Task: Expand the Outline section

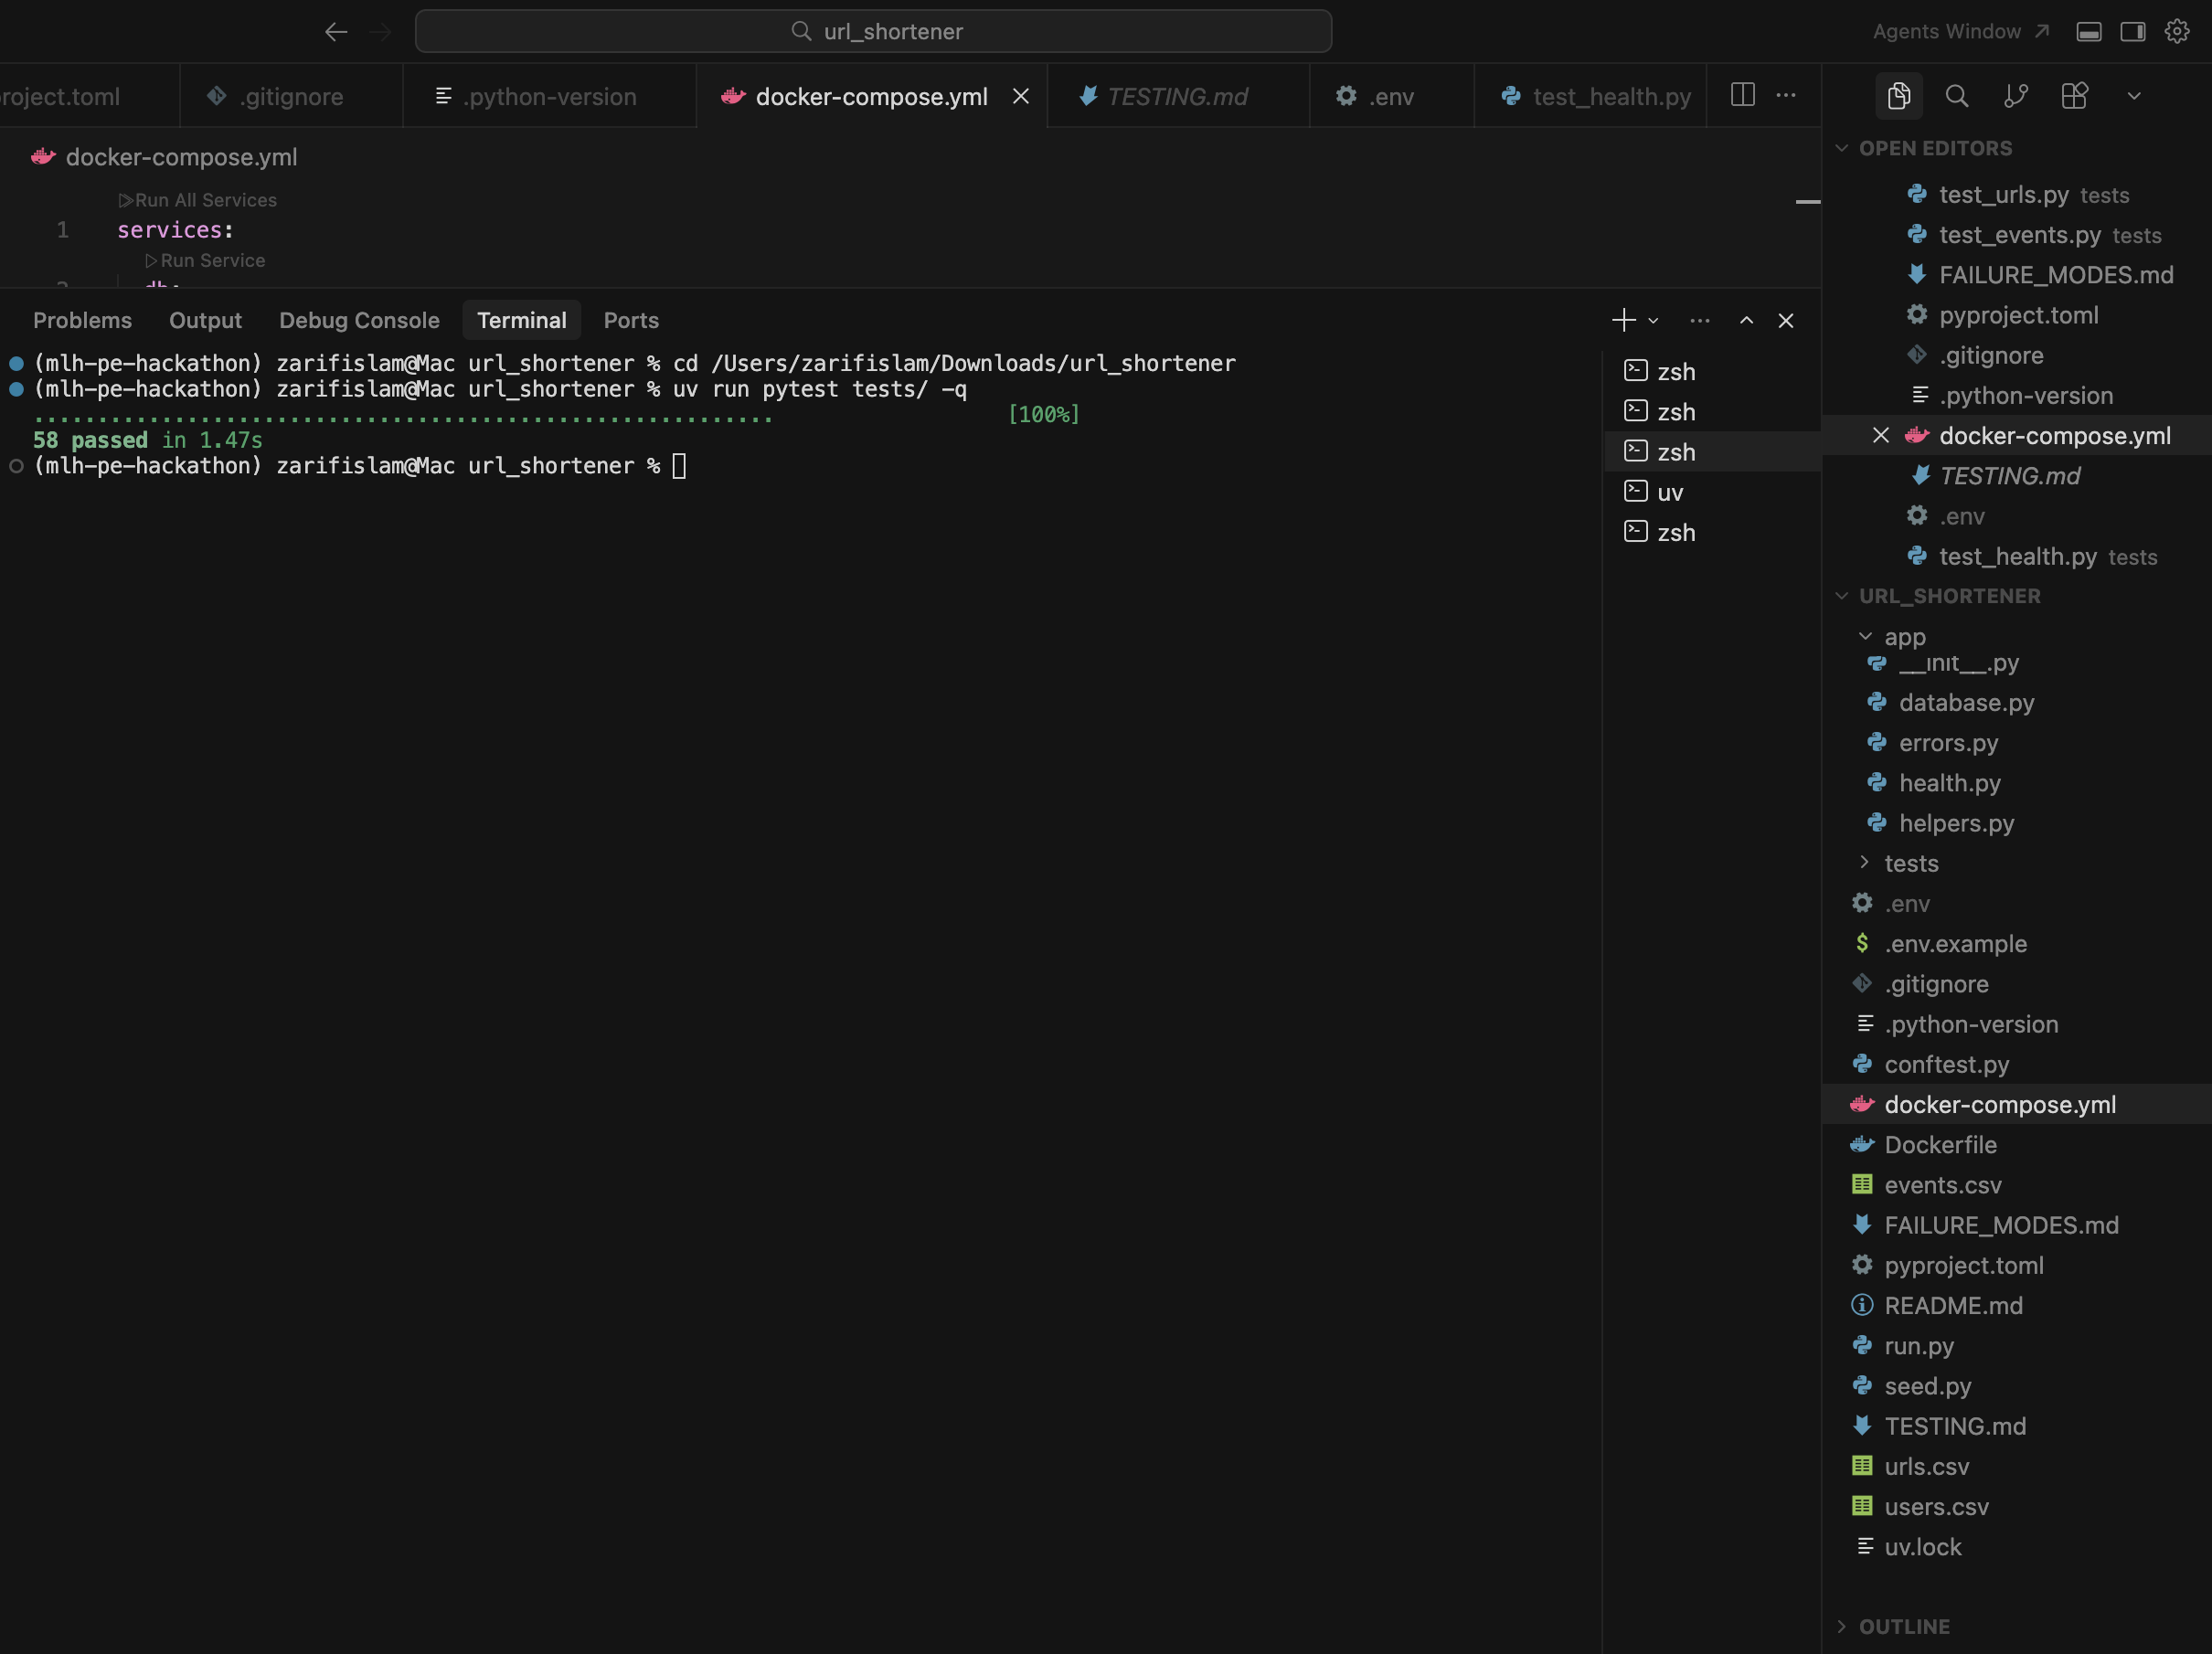Action: pos(1903,1626)
